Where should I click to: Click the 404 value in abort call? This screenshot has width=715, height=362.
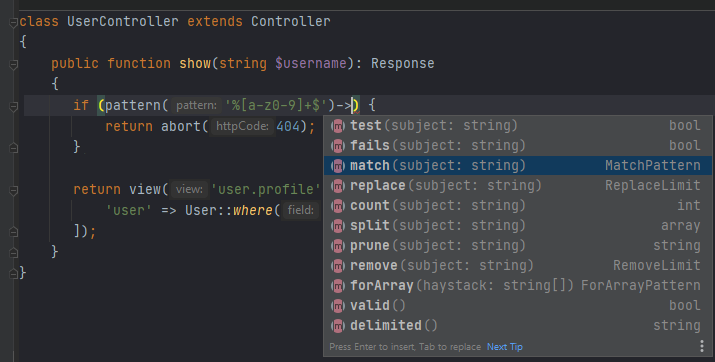click(288, 126)
